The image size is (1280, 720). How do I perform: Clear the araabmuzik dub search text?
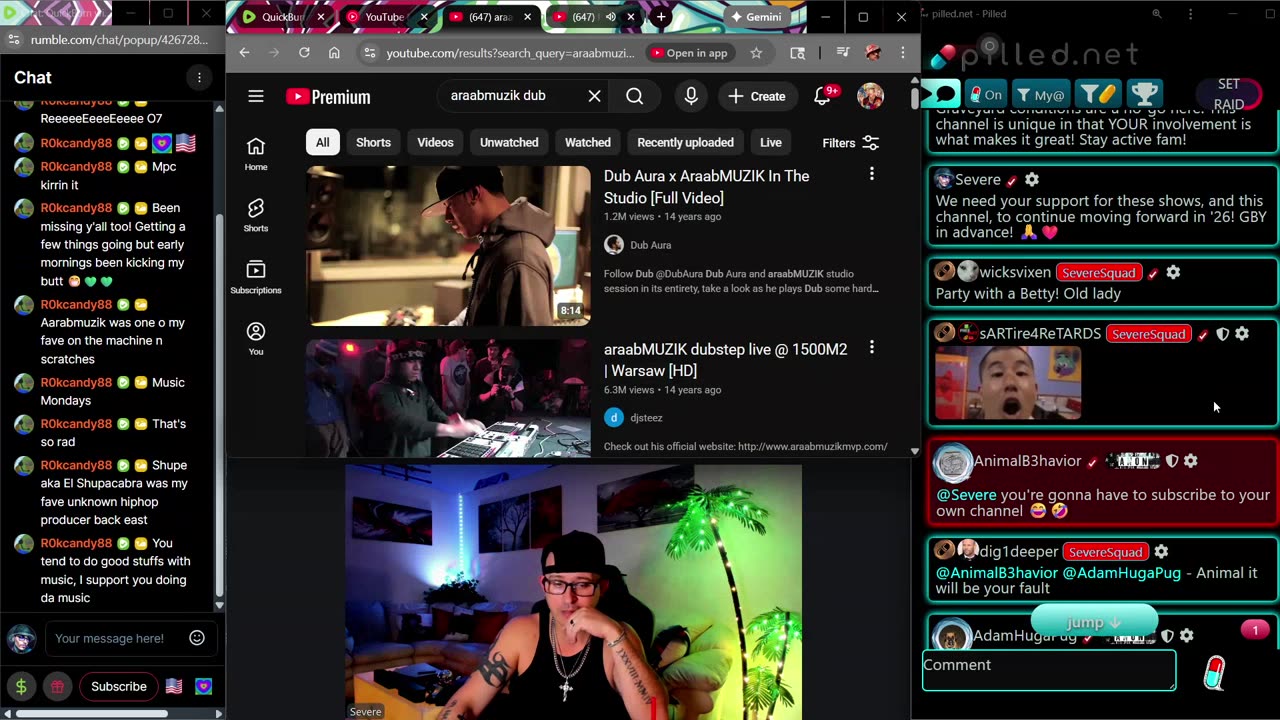[x=594, y=96]
